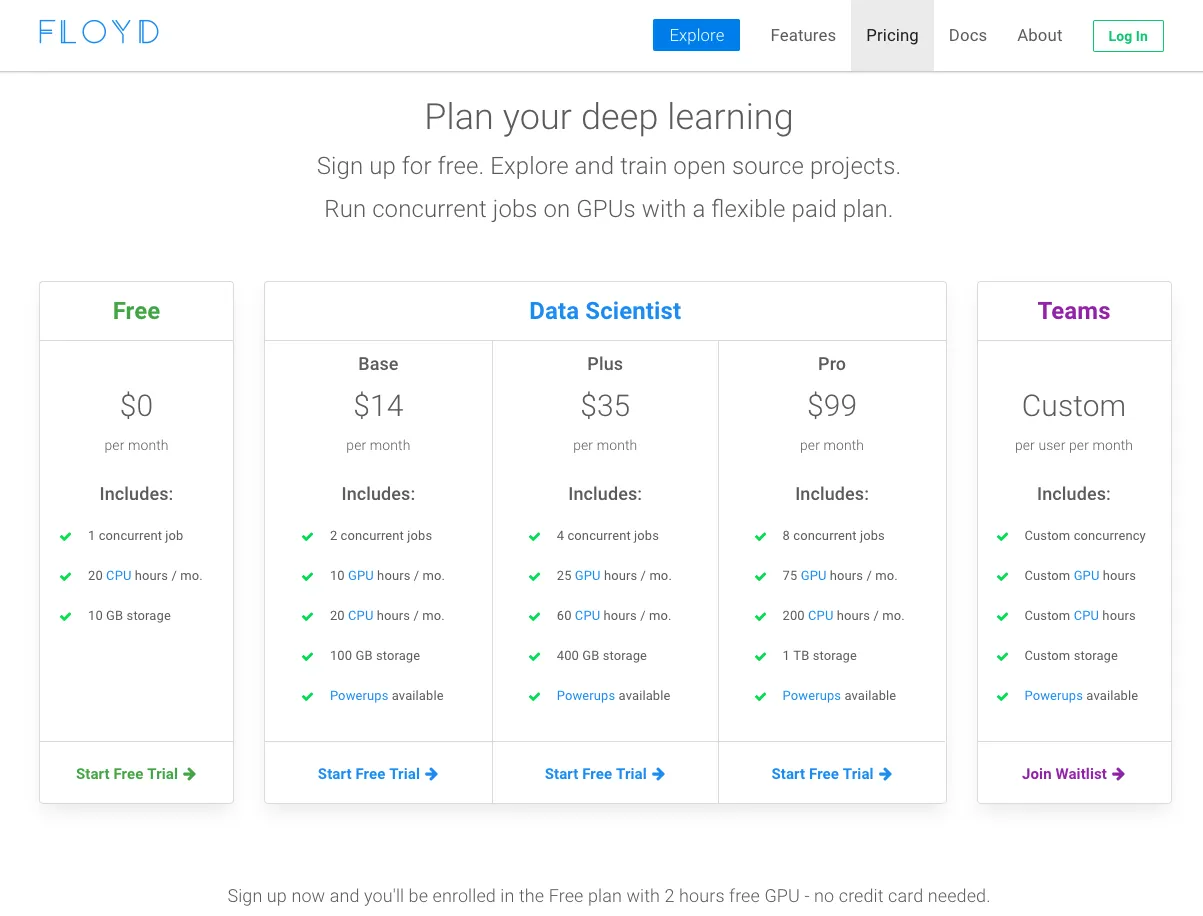Click CPU link in Free plan

click(118, 576)
